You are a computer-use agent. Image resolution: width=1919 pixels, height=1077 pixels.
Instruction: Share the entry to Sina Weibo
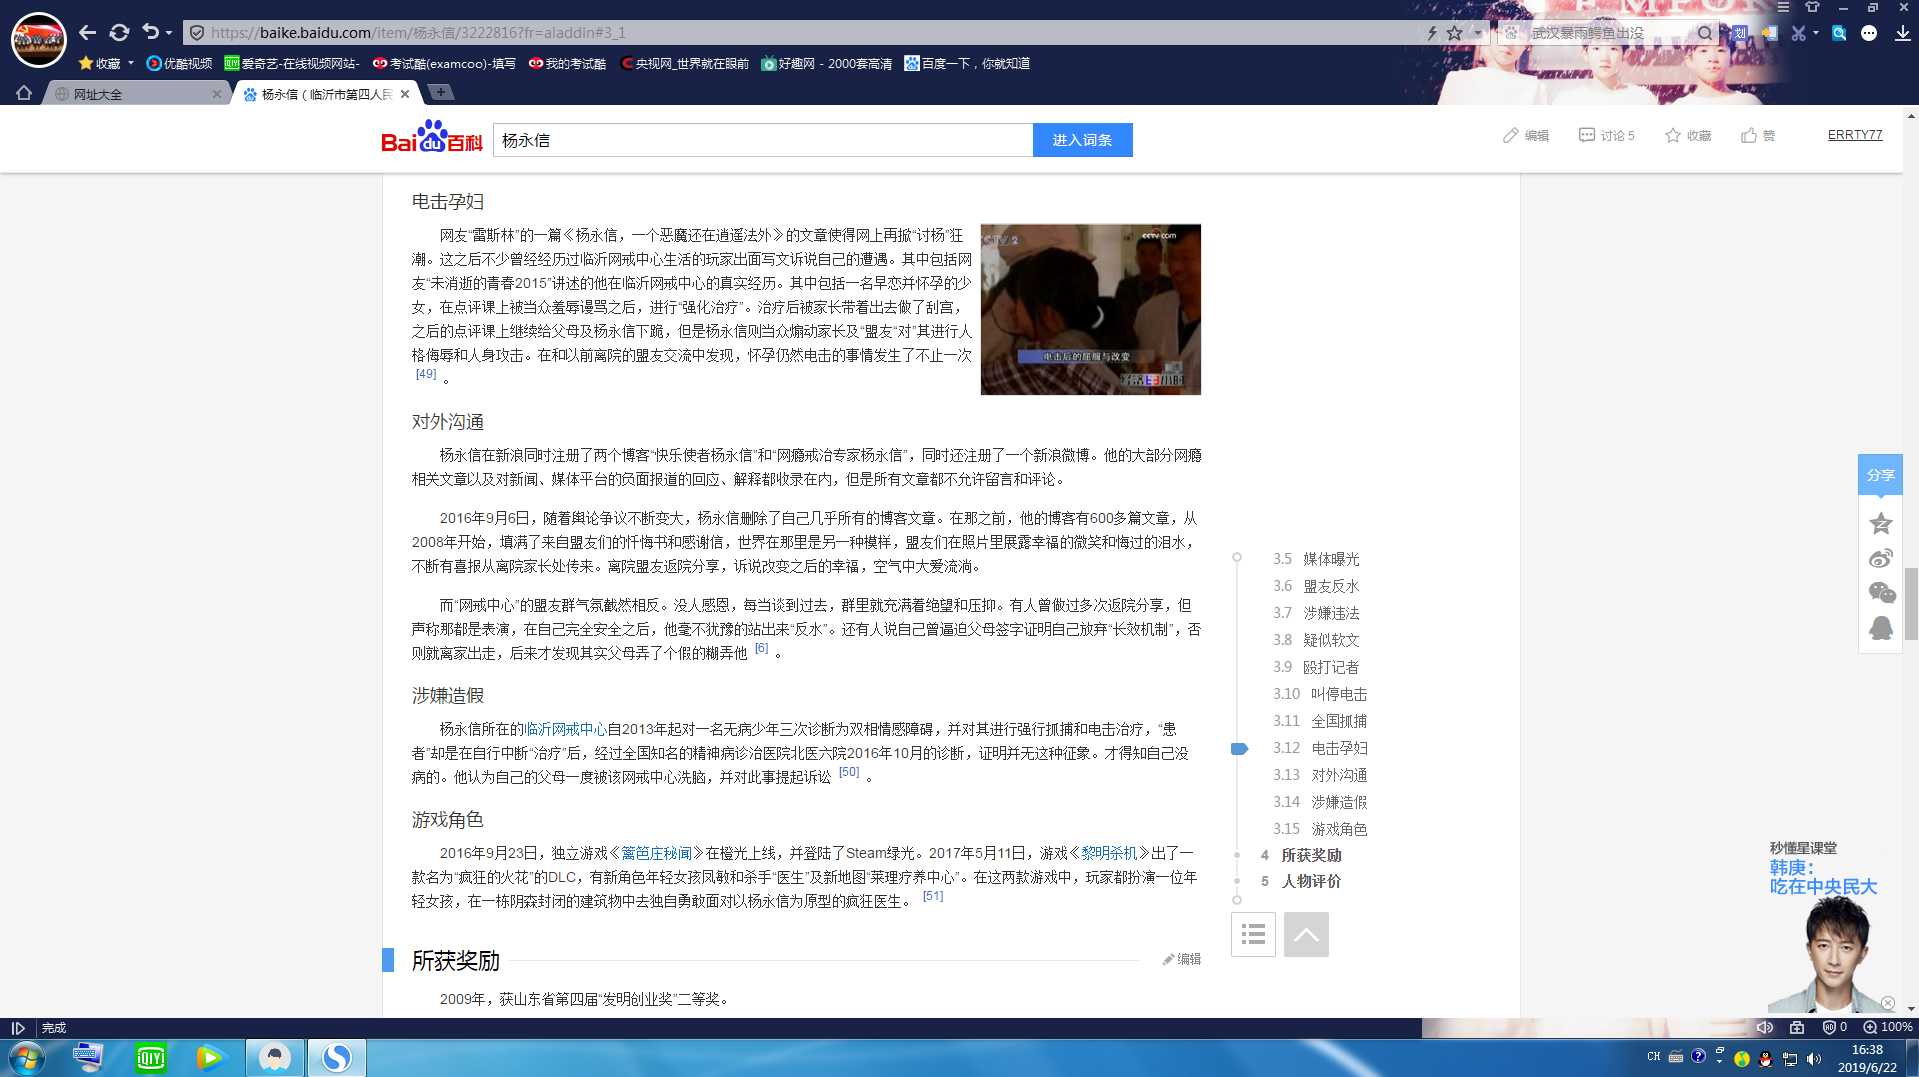coord(1881,558)
